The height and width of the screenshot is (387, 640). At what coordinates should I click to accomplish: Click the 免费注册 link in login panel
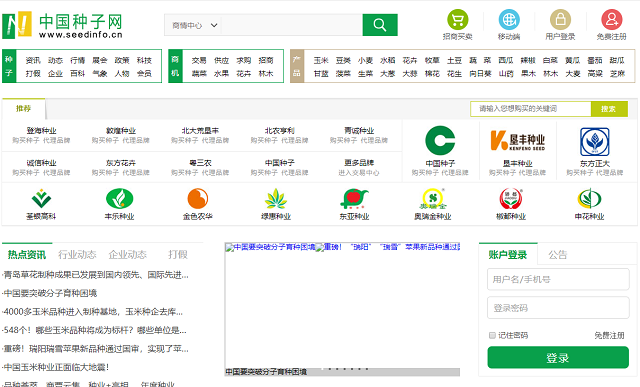click(x=609, y=336)
